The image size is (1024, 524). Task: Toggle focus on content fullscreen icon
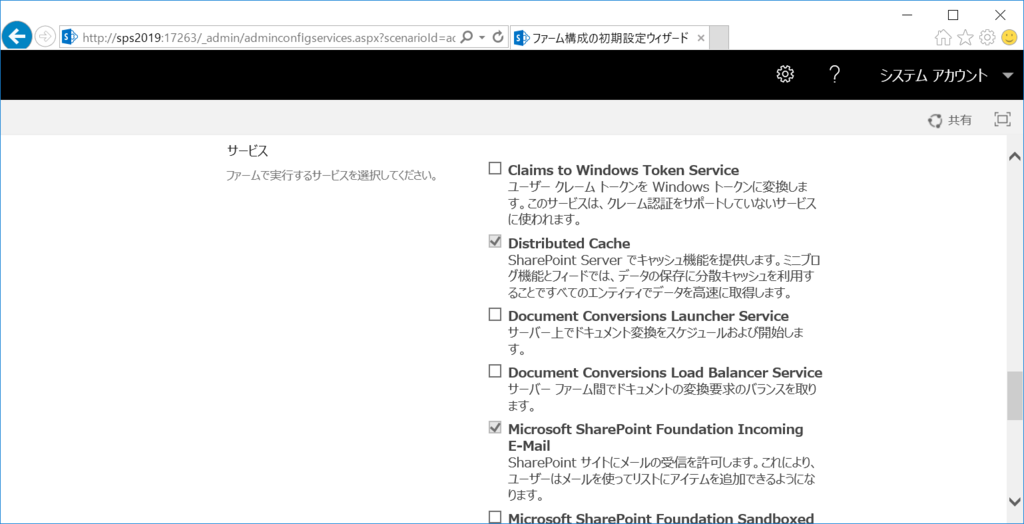tap(1002, 119)
